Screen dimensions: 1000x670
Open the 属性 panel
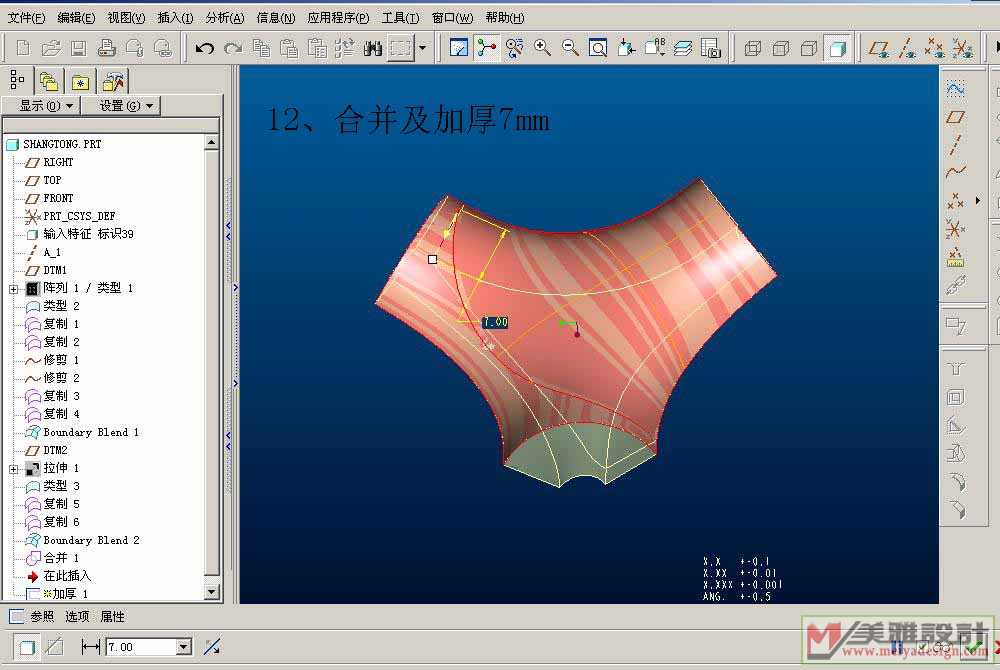tap(113, 616)
